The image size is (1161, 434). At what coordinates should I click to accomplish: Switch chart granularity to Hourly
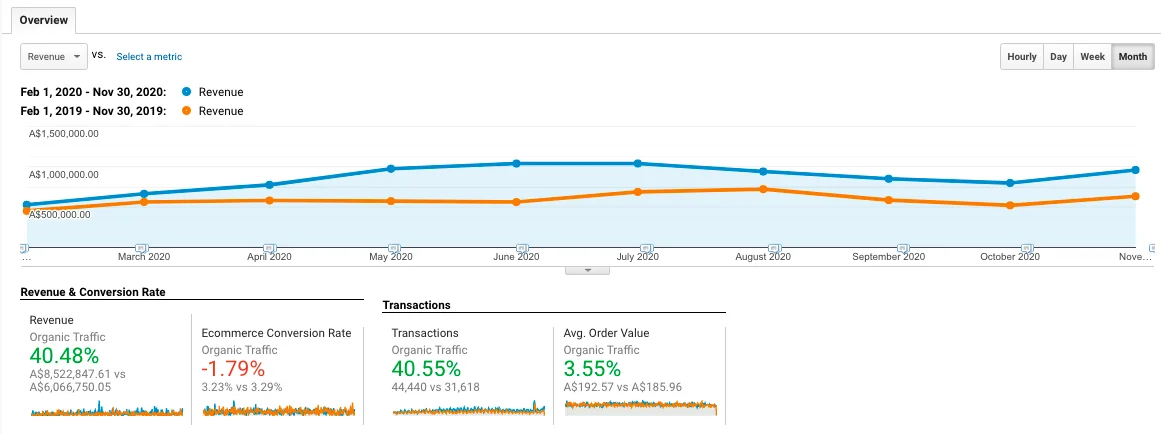coord(1021,57)
